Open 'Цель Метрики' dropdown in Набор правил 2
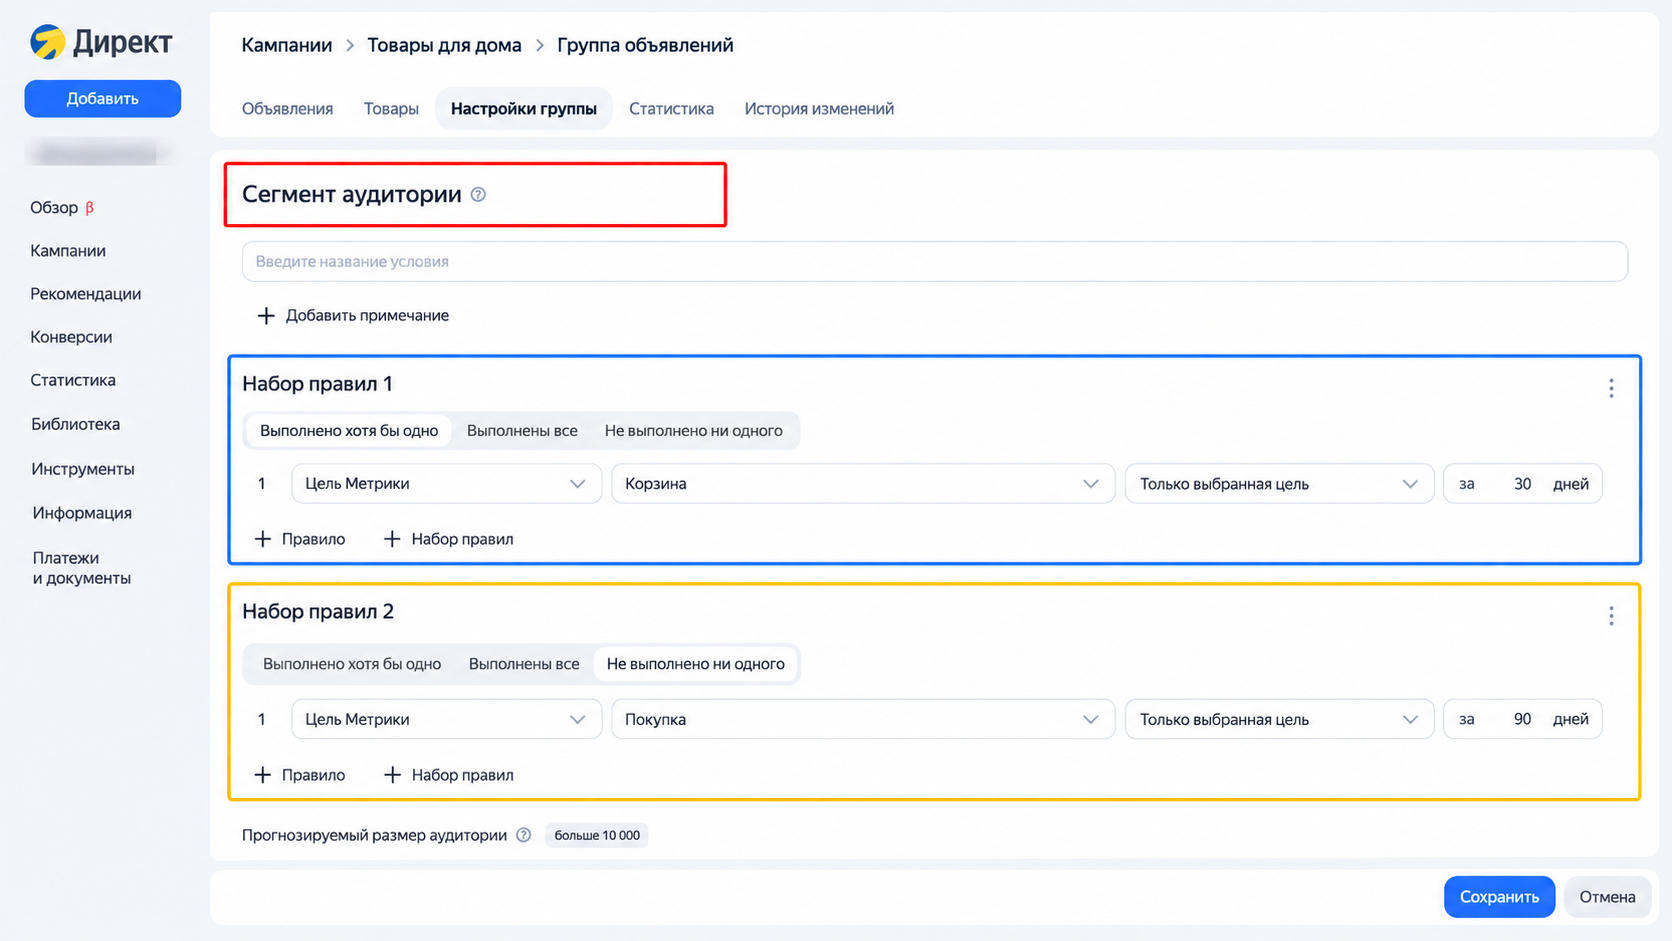Image resolution: width=1672 pixels, height=941 pixels. click(x=446, y=719)
